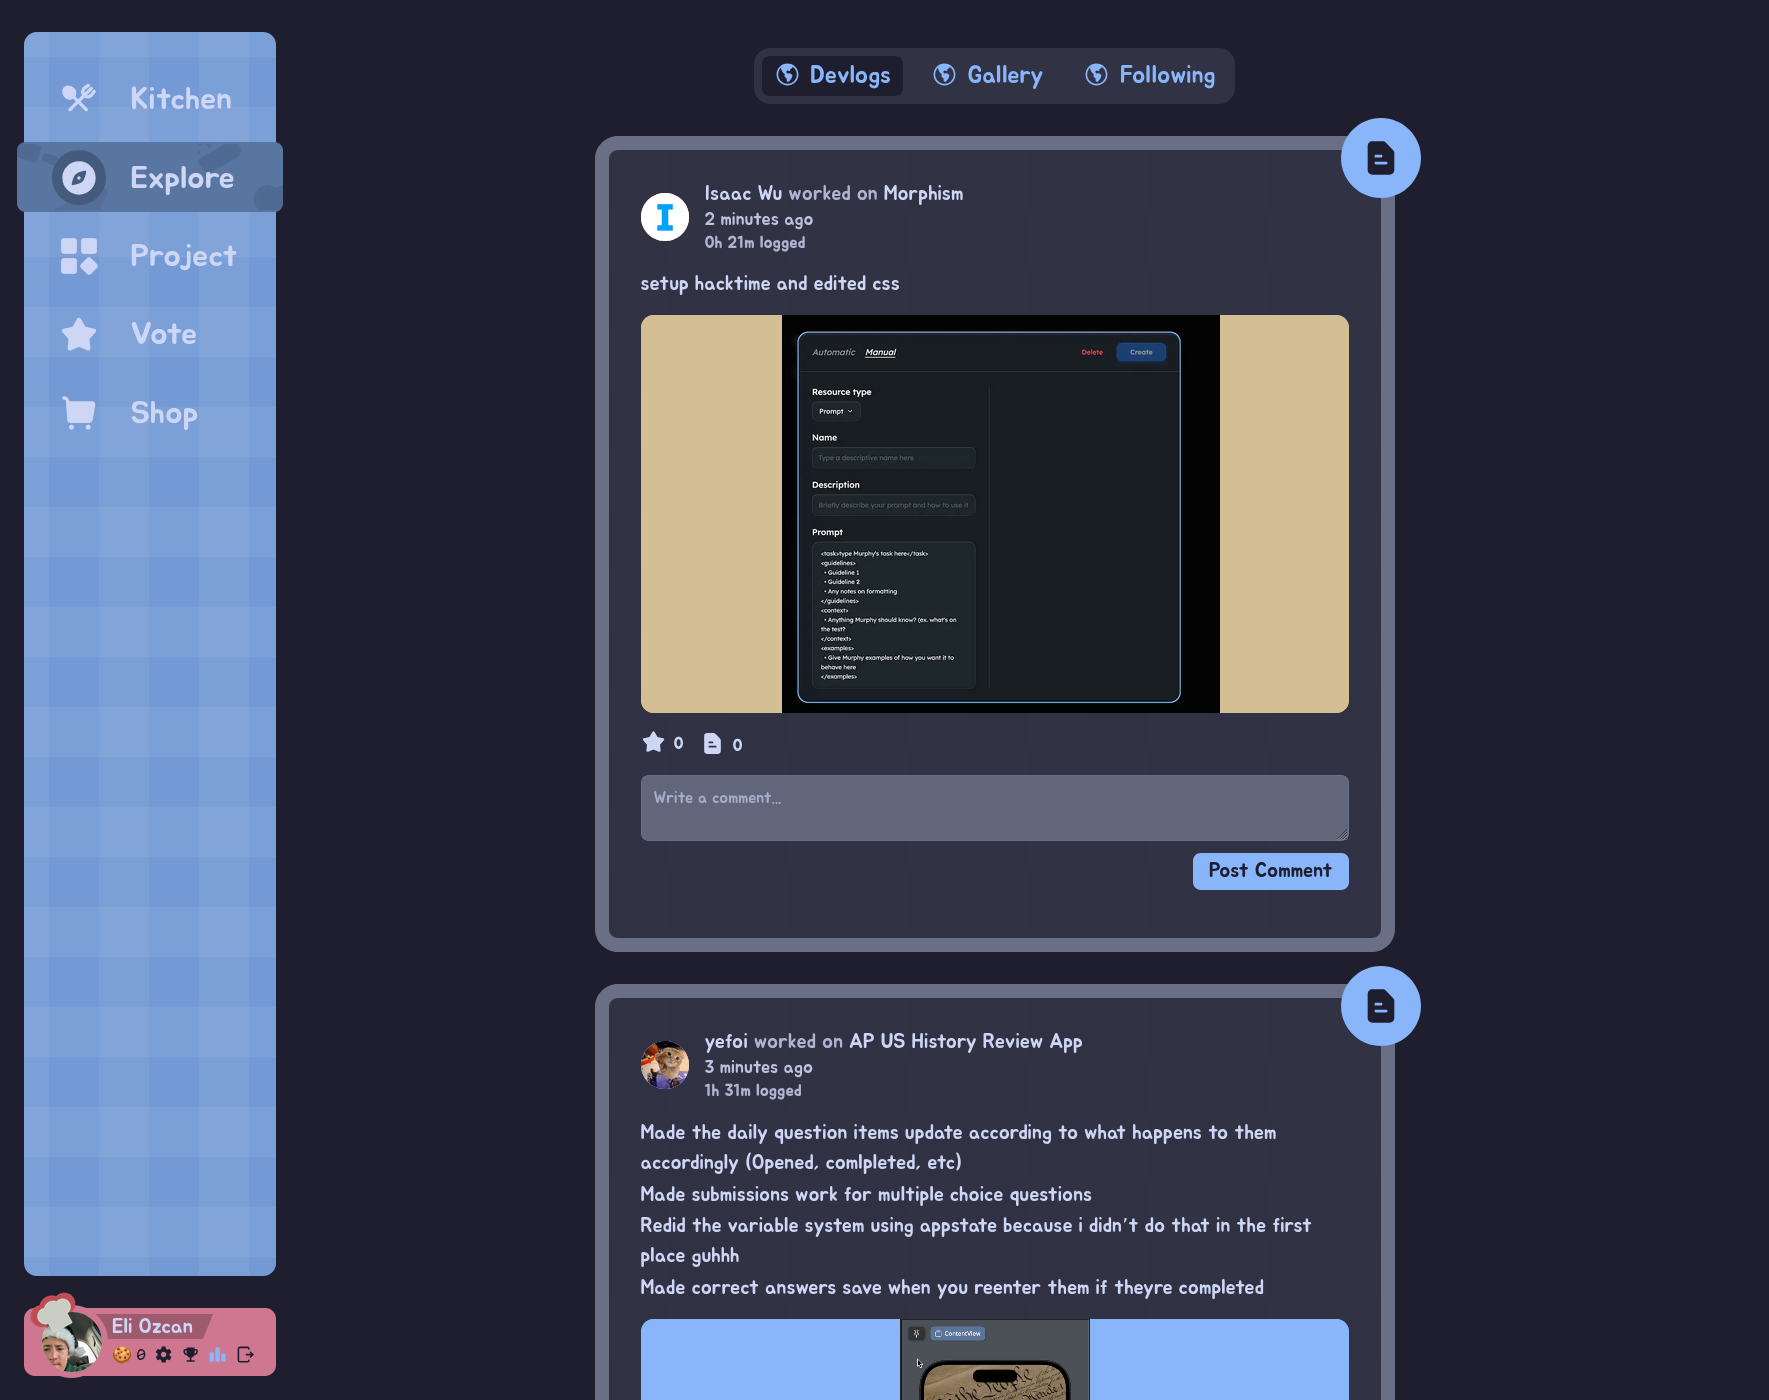This screenshot has height=1400, width=1769.
Task: Open the Morphism project link
Action: click(923, 194)
